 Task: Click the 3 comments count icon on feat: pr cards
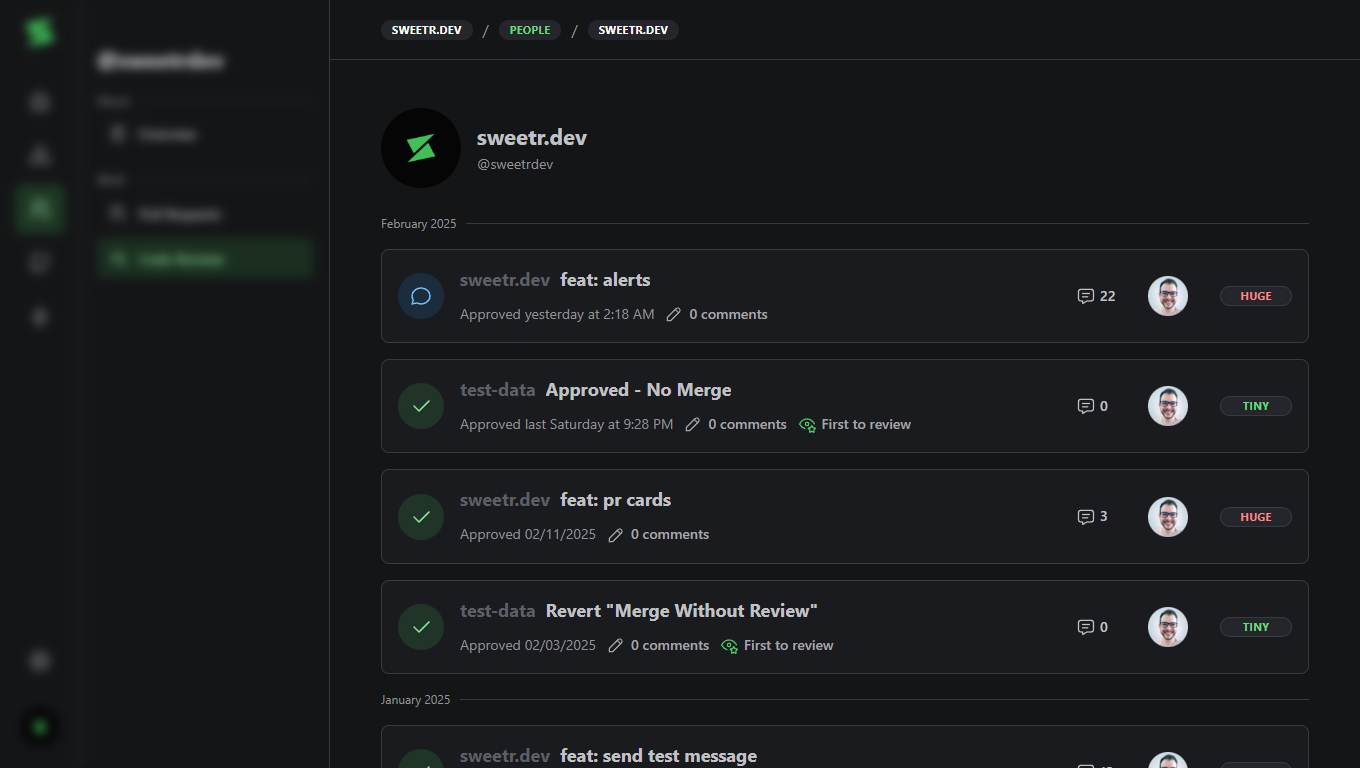(1086, 517)
